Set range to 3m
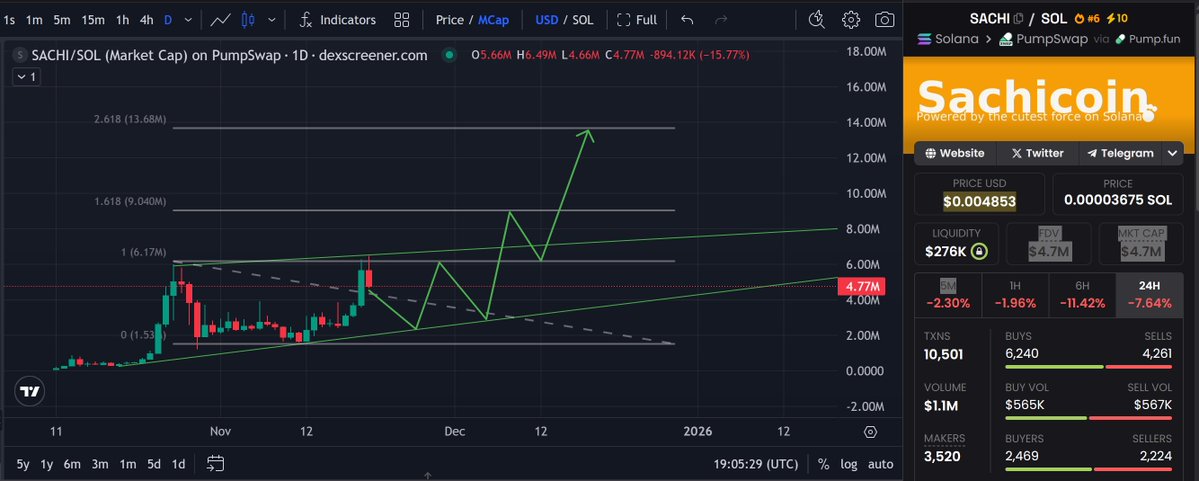Image resolution: width=1199 pixels, height=481 pixels. (x=99, y=463)
